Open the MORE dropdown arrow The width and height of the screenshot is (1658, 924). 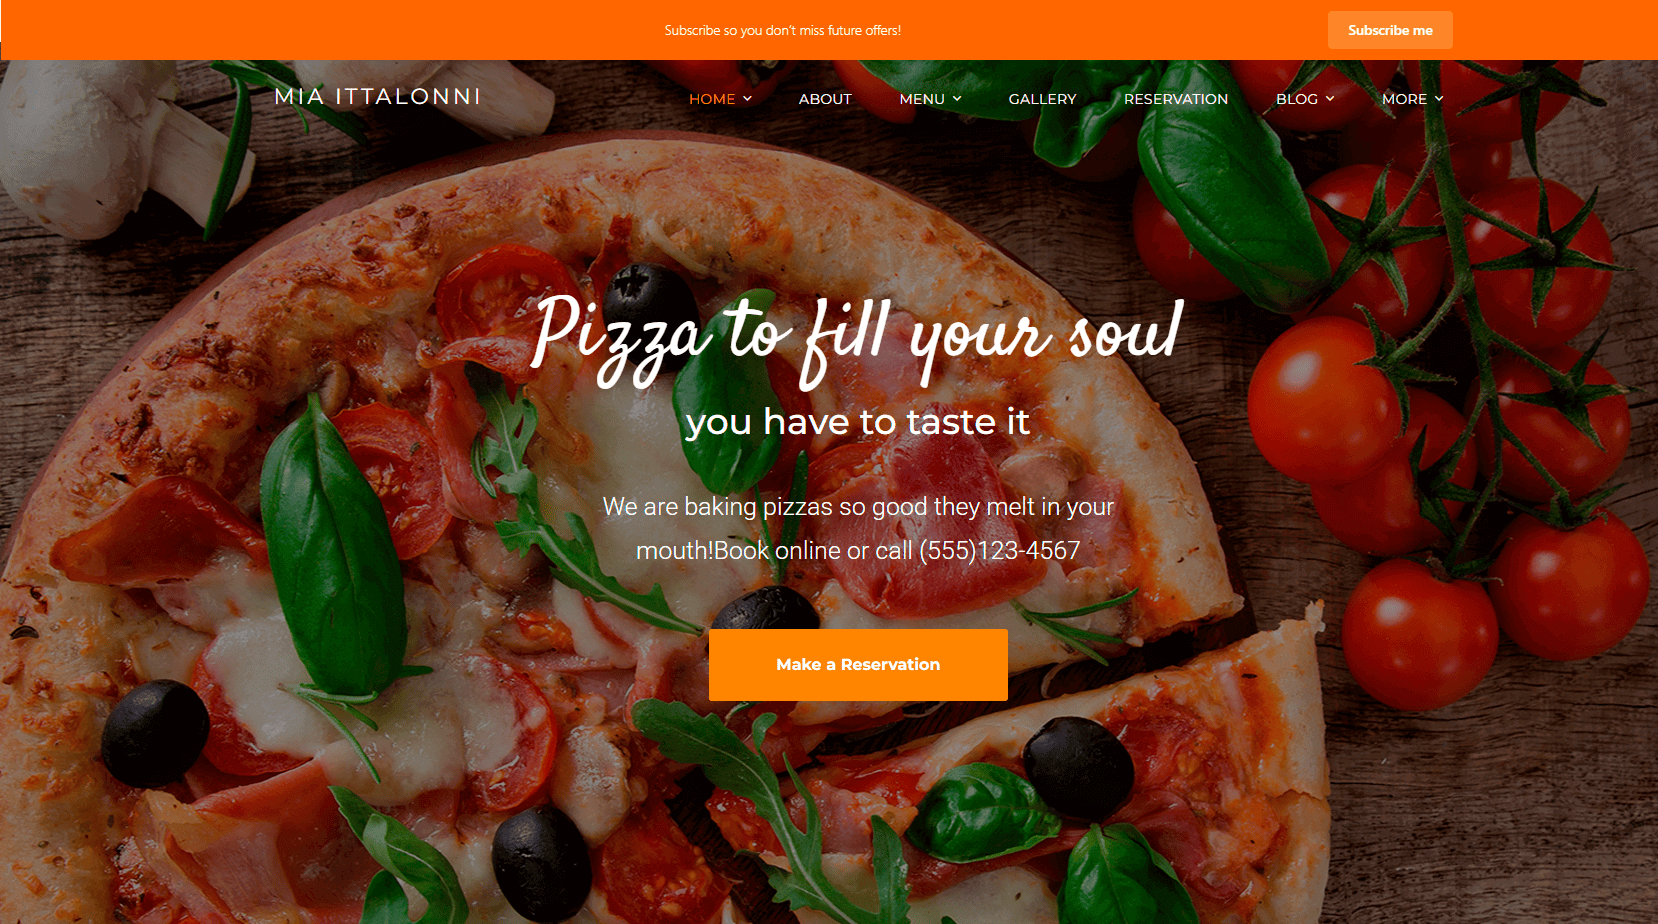coord(1439,99)
